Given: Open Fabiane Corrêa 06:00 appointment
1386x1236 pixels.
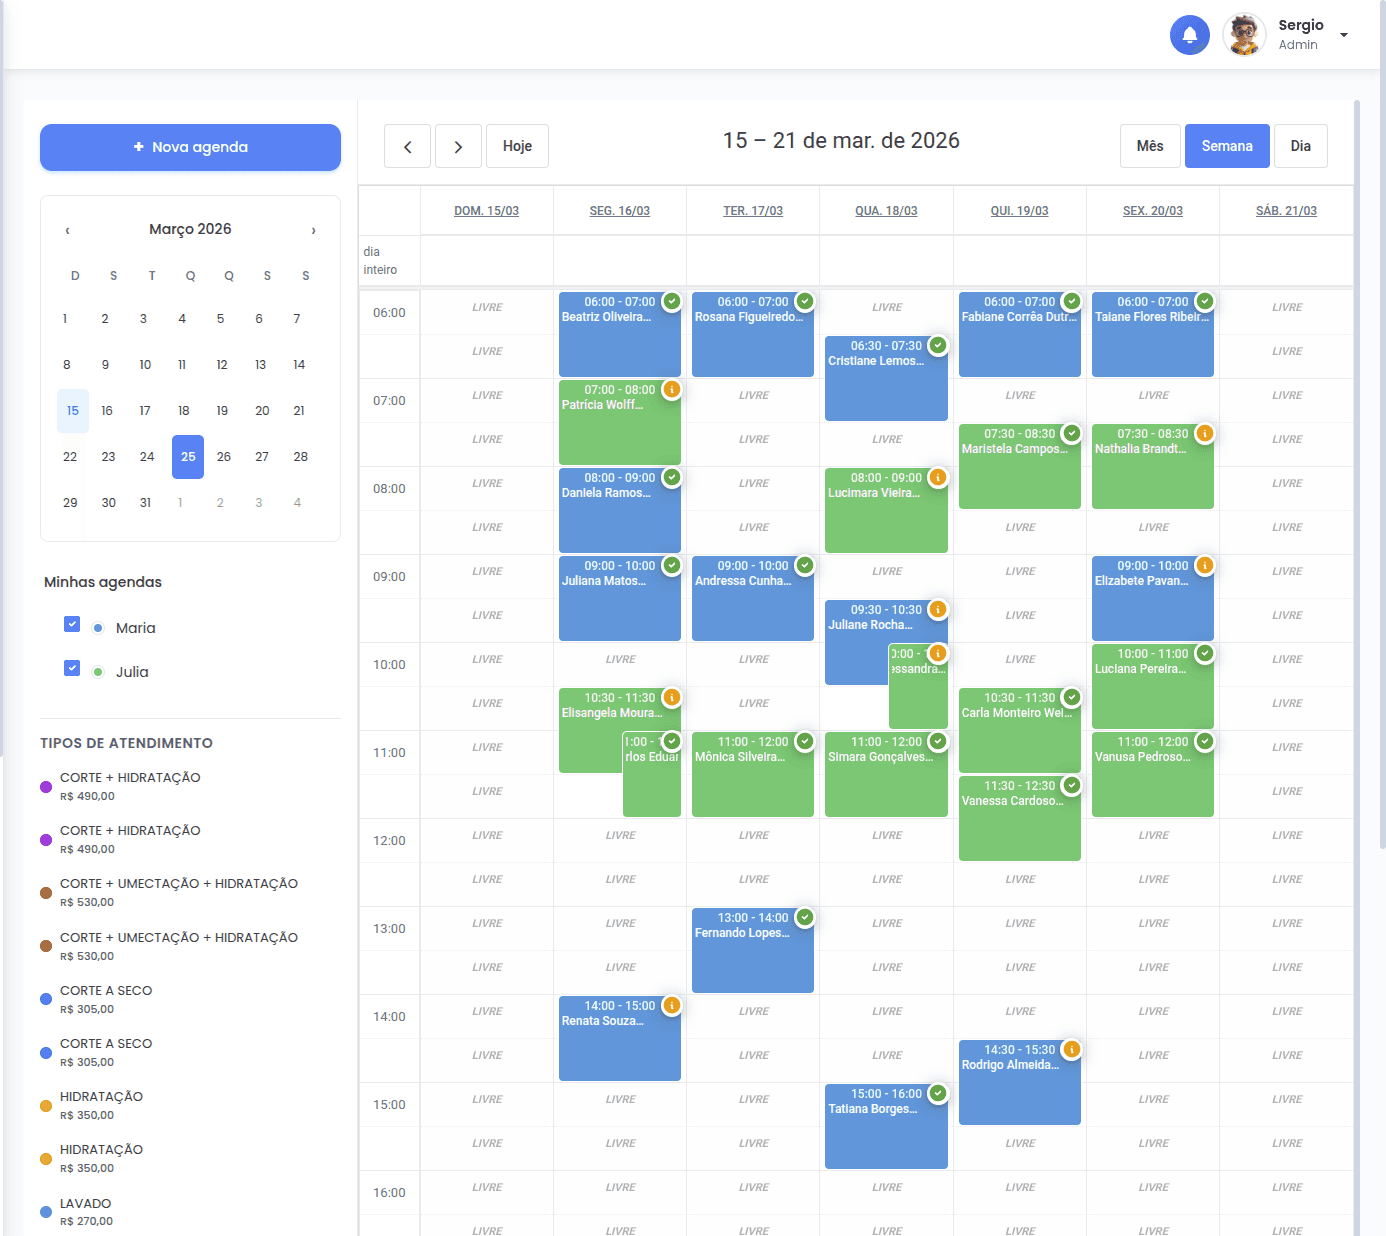Looking at the screenshot, I should click(1020, 334).
